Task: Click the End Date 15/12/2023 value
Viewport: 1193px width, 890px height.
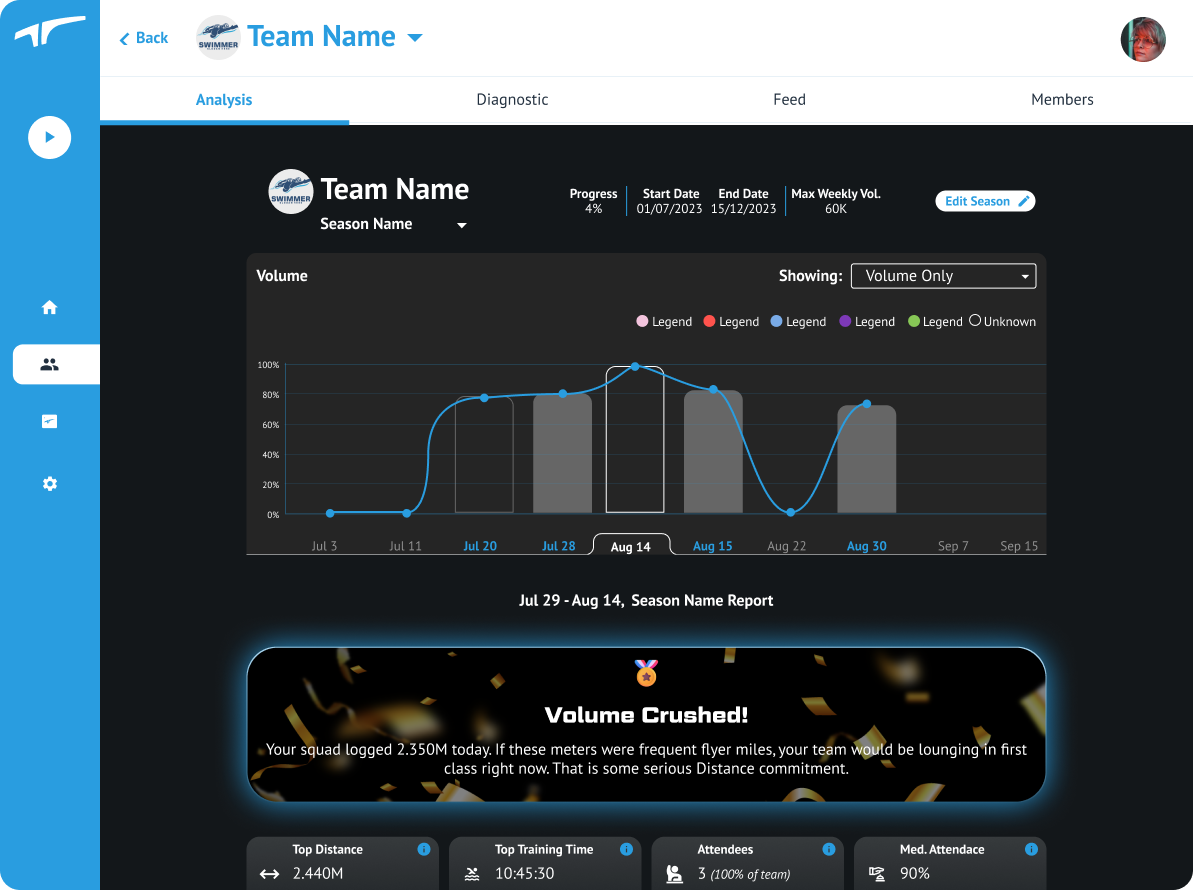Action: tap(743, 208)
